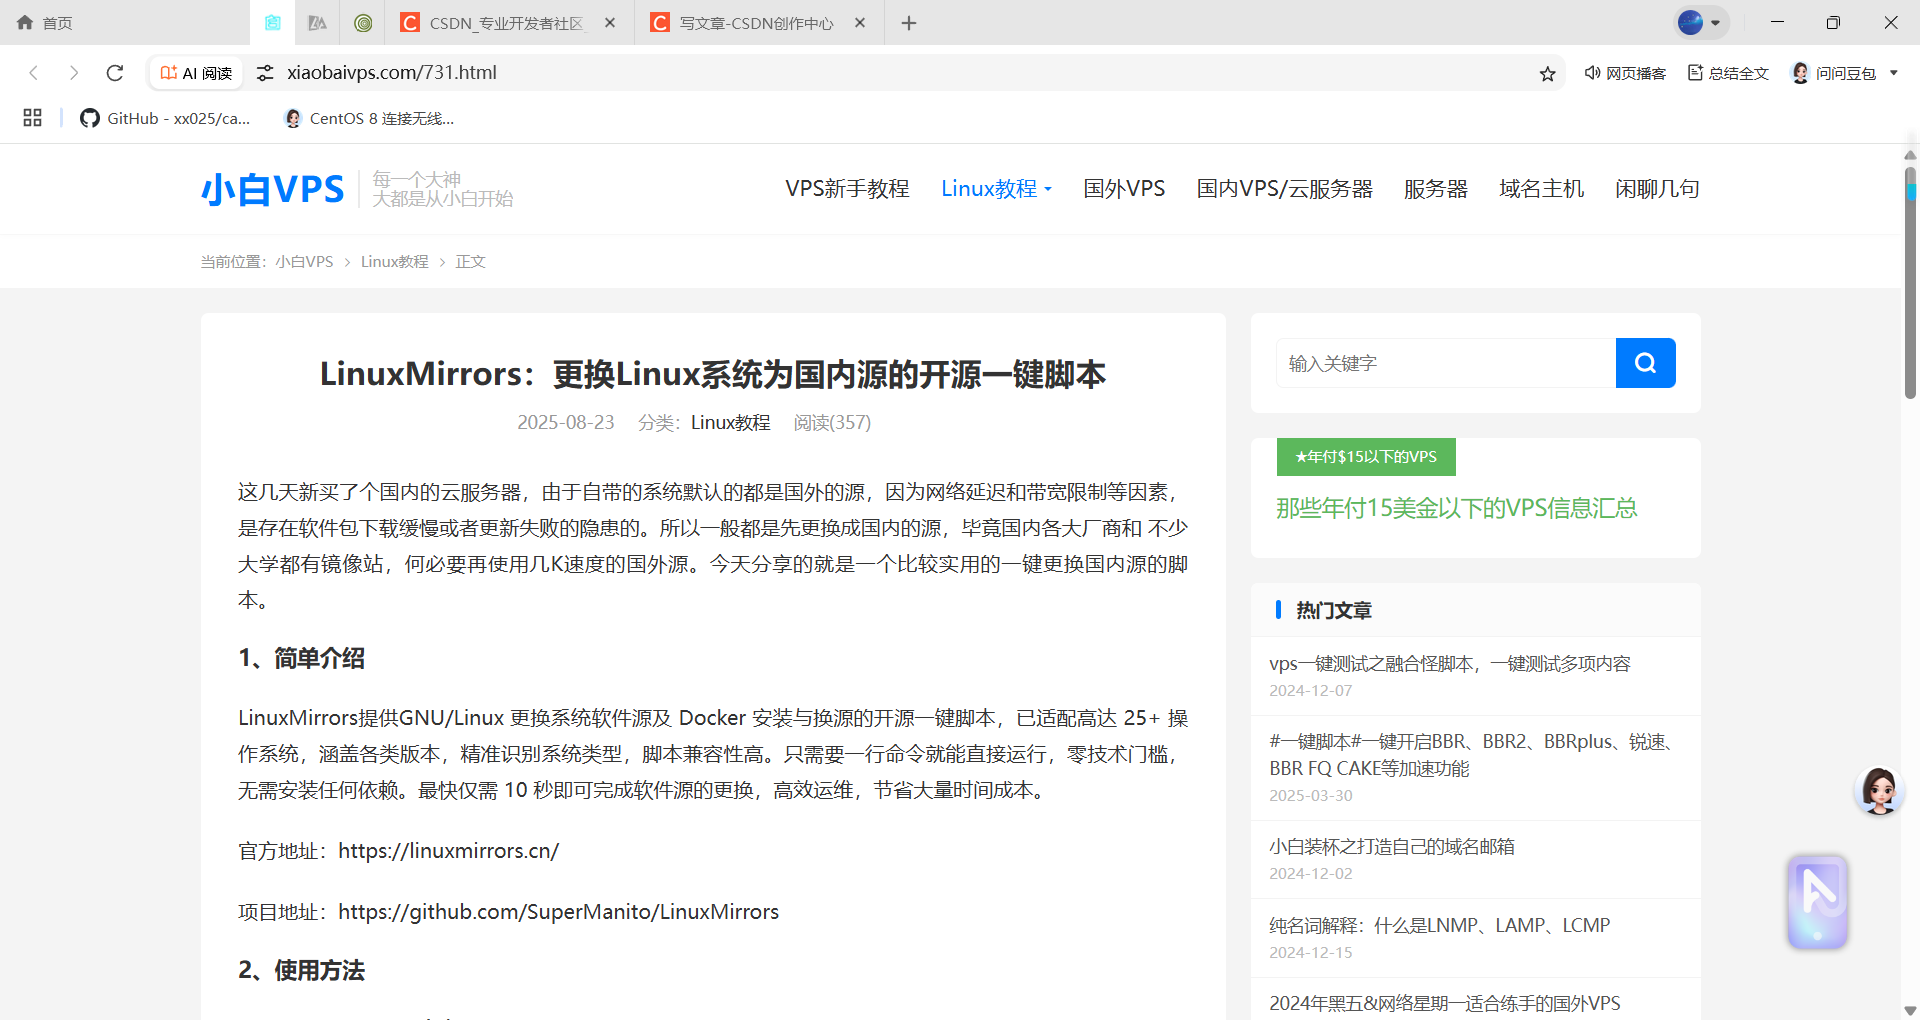Click the floating purple arrow app icon
The width and height of the screenshot is (1920, 1020).
pyautogui.click(x=1818, y=902)
